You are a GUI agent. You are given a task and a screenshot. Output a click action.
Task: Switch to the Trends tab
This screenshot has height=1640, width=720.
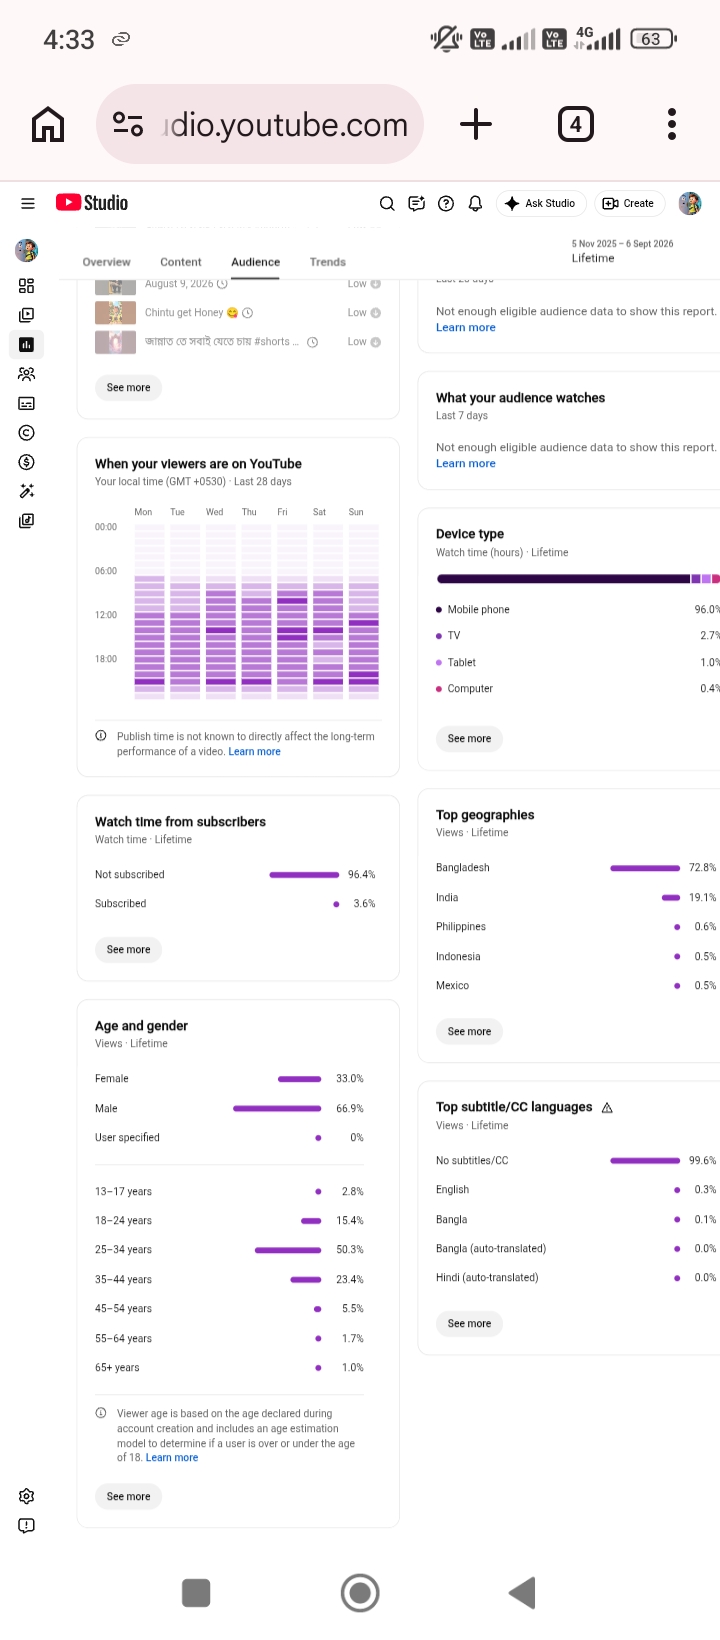tap(328, 262)
